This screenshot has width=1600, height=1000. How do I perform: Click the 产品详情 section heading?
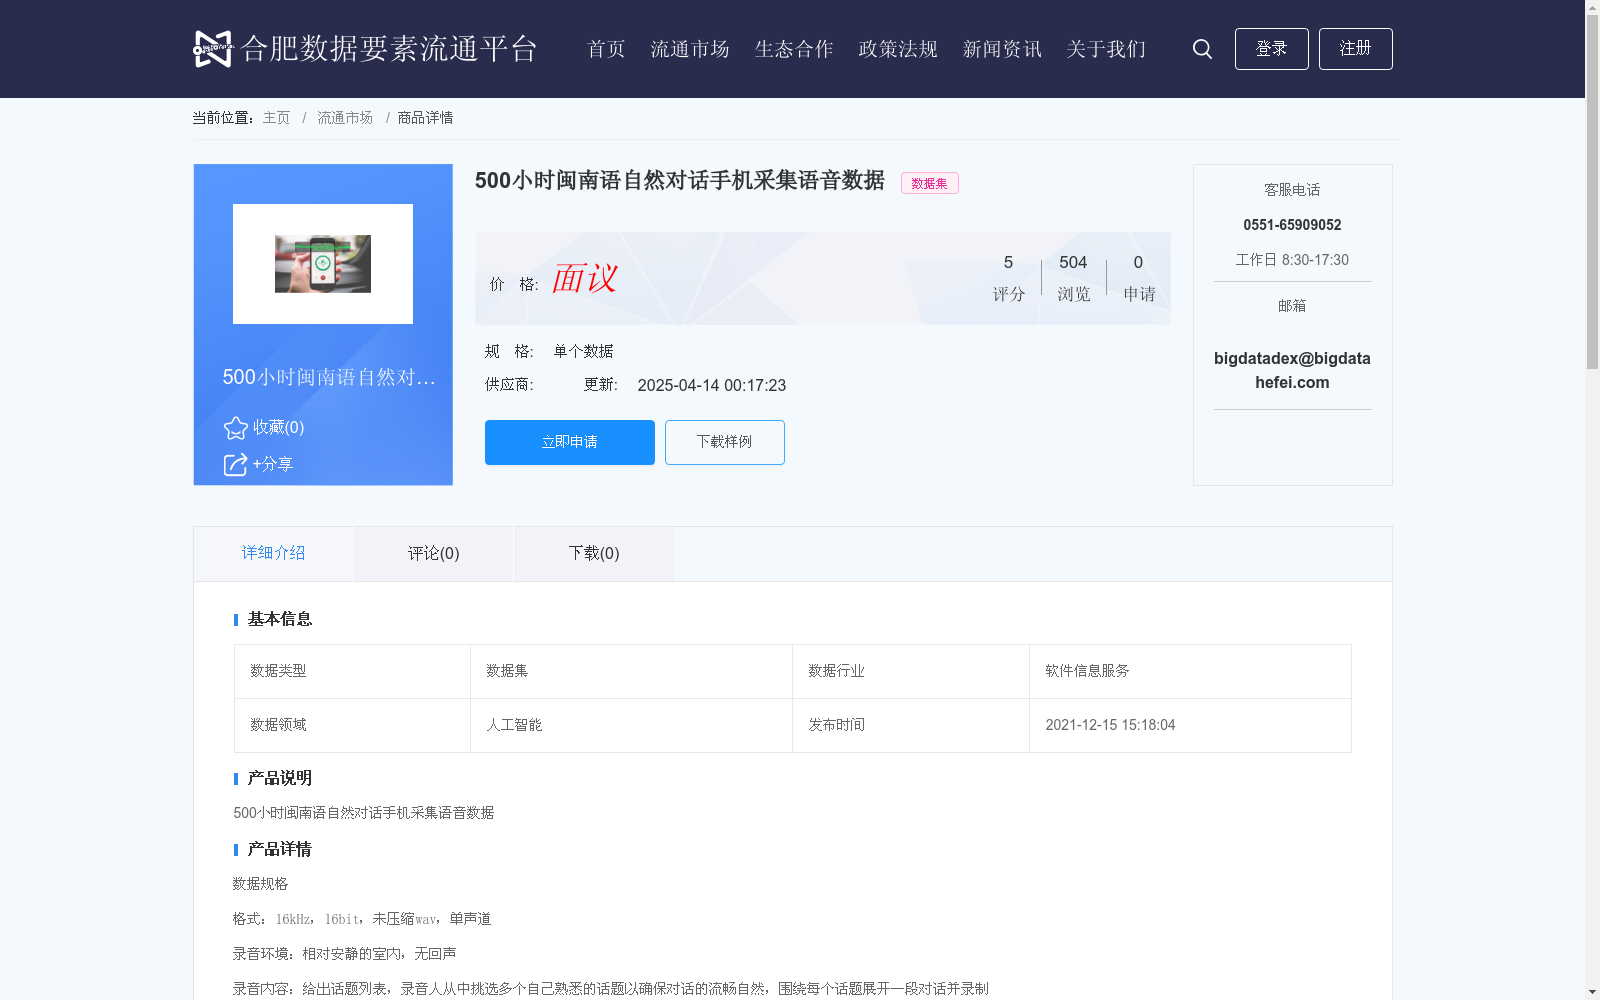[280, 849]
